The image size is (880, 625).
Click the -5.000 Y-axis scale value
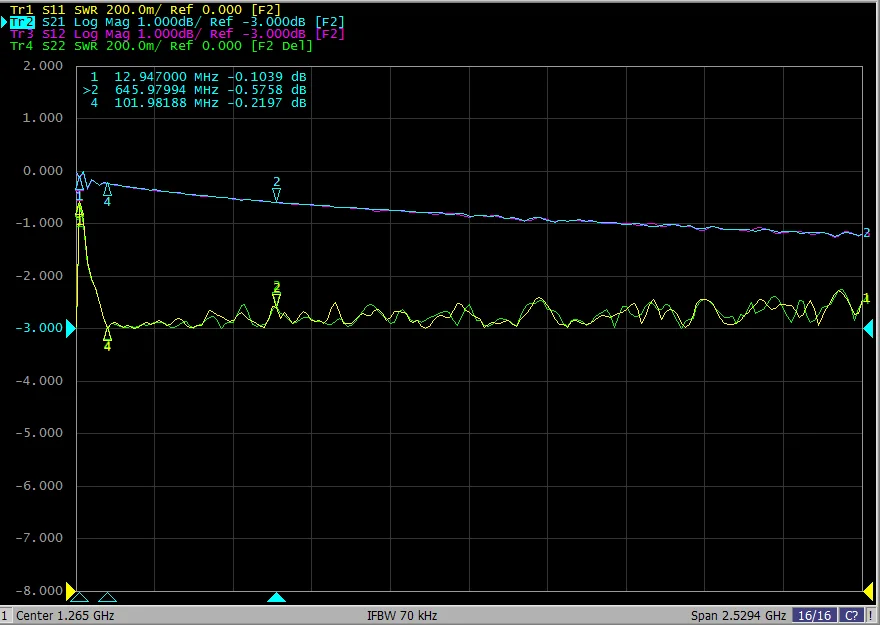pos(39,433)
